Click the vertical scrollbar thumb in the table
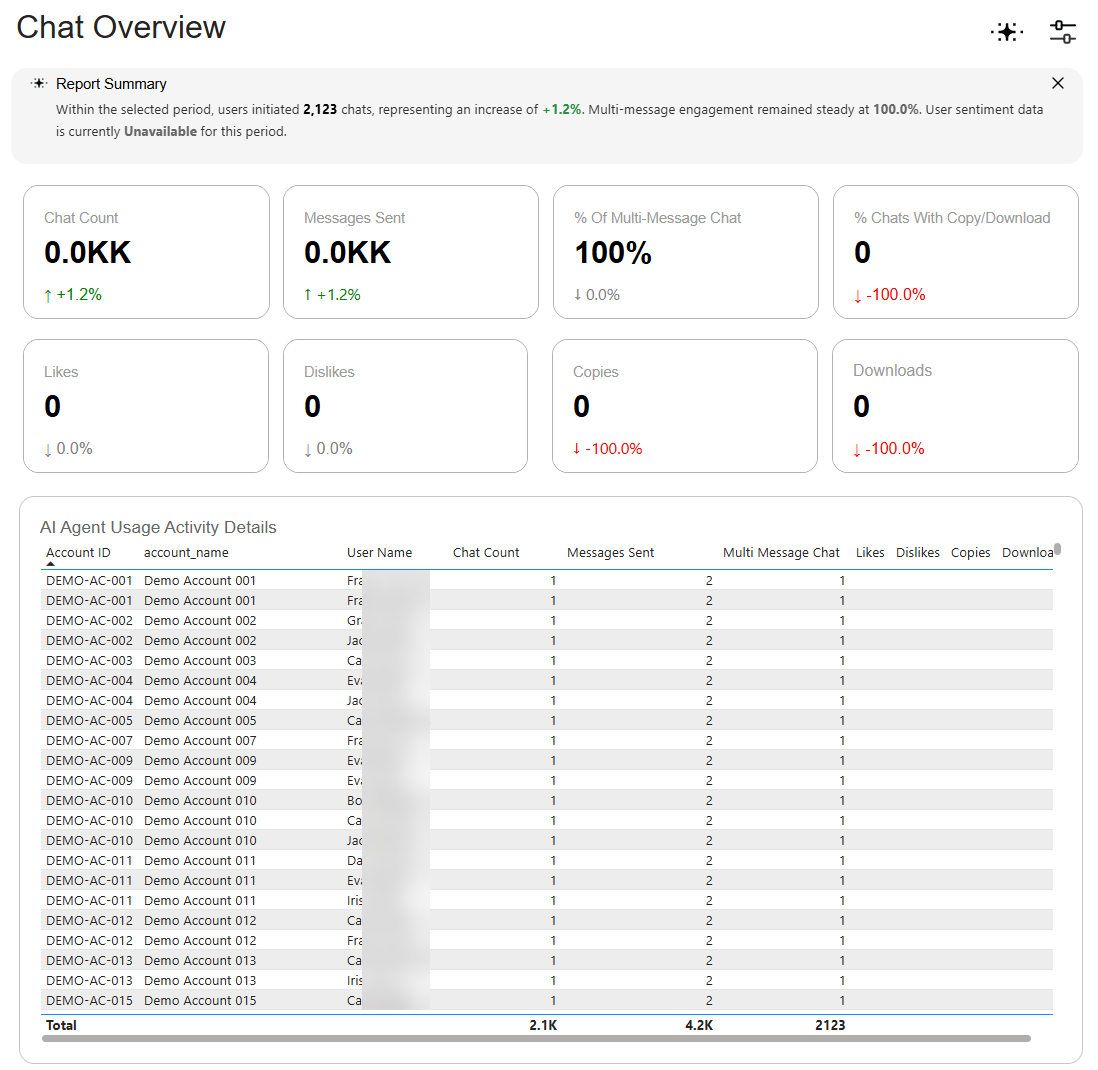 [1057, 549]
